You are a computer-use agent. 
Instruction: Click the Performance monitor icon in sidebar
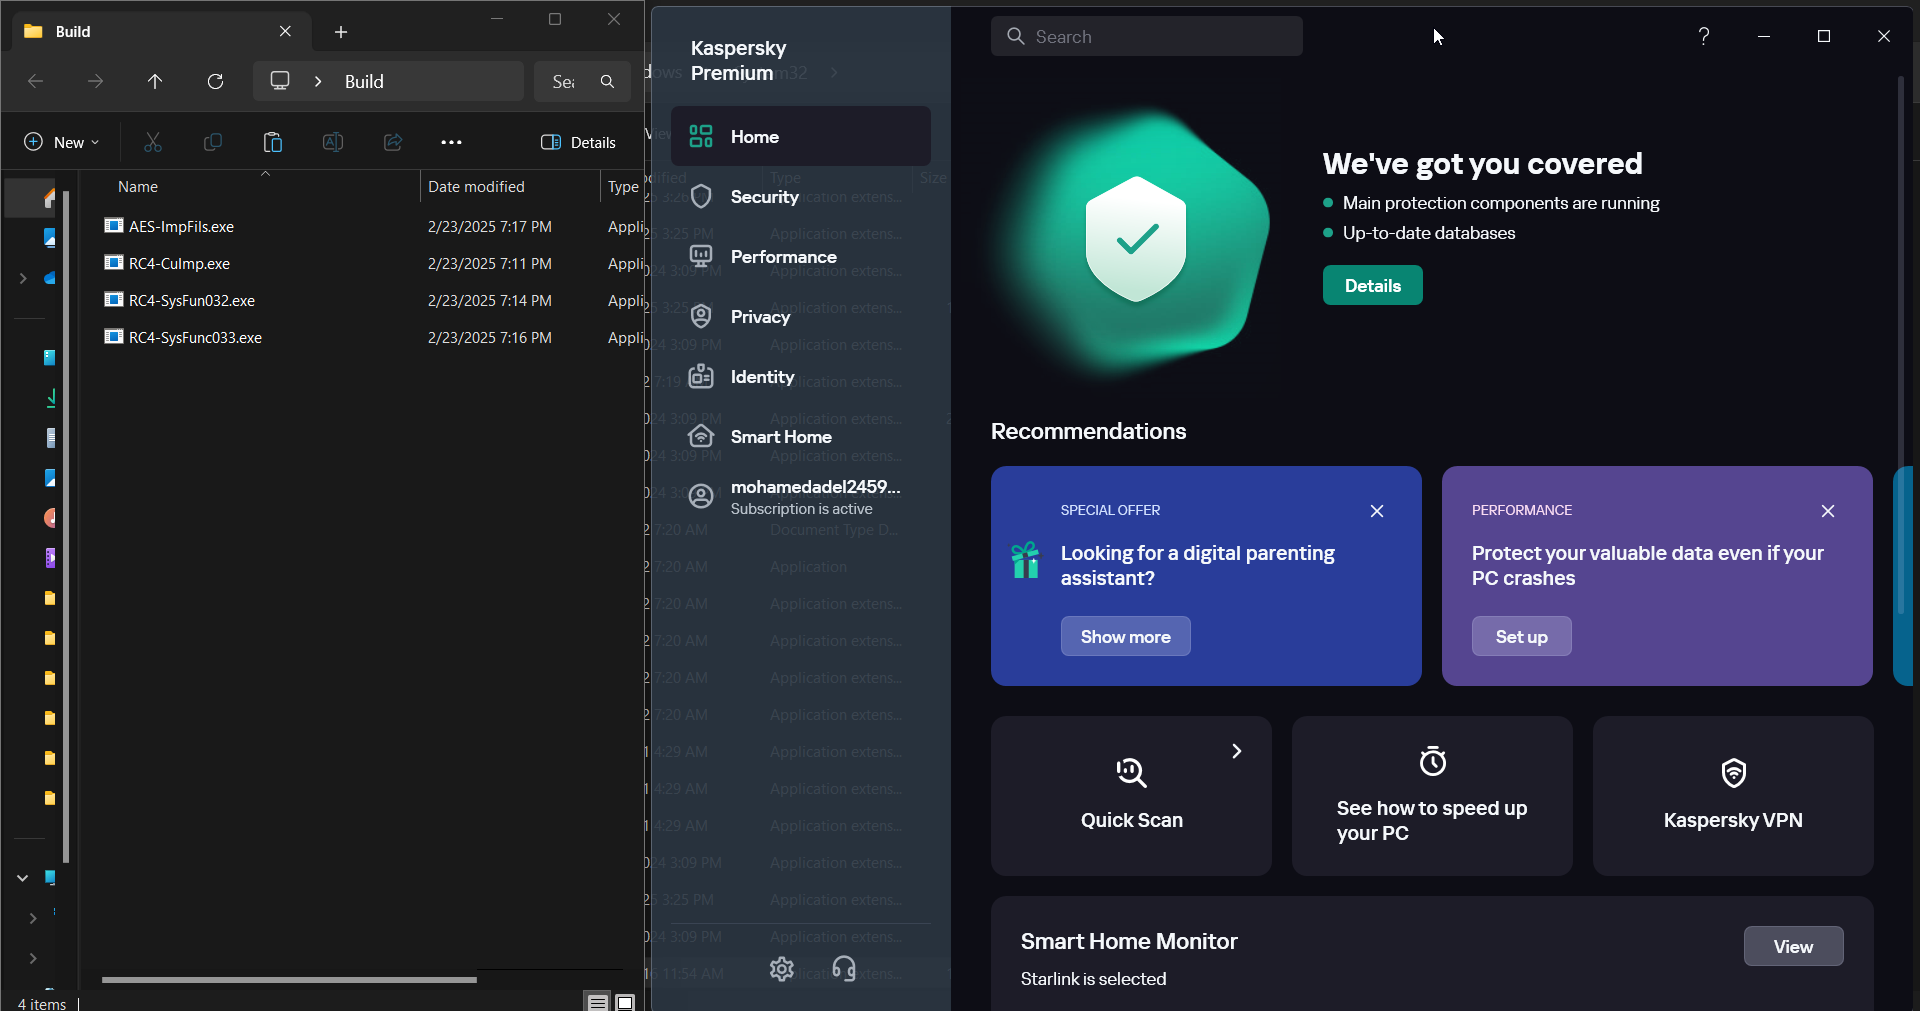(701, 257)
